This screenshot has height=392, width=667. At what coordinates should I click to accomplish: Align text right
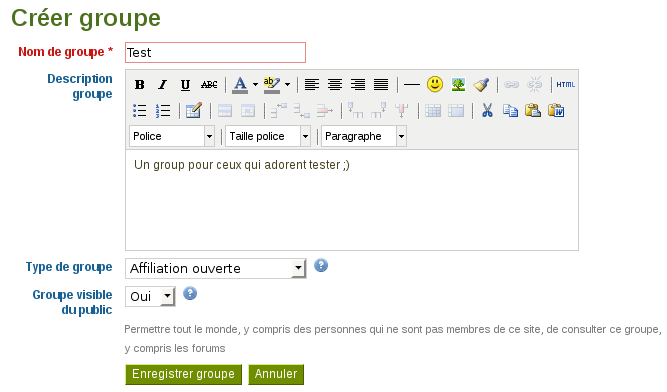click(x=358, y=85)
